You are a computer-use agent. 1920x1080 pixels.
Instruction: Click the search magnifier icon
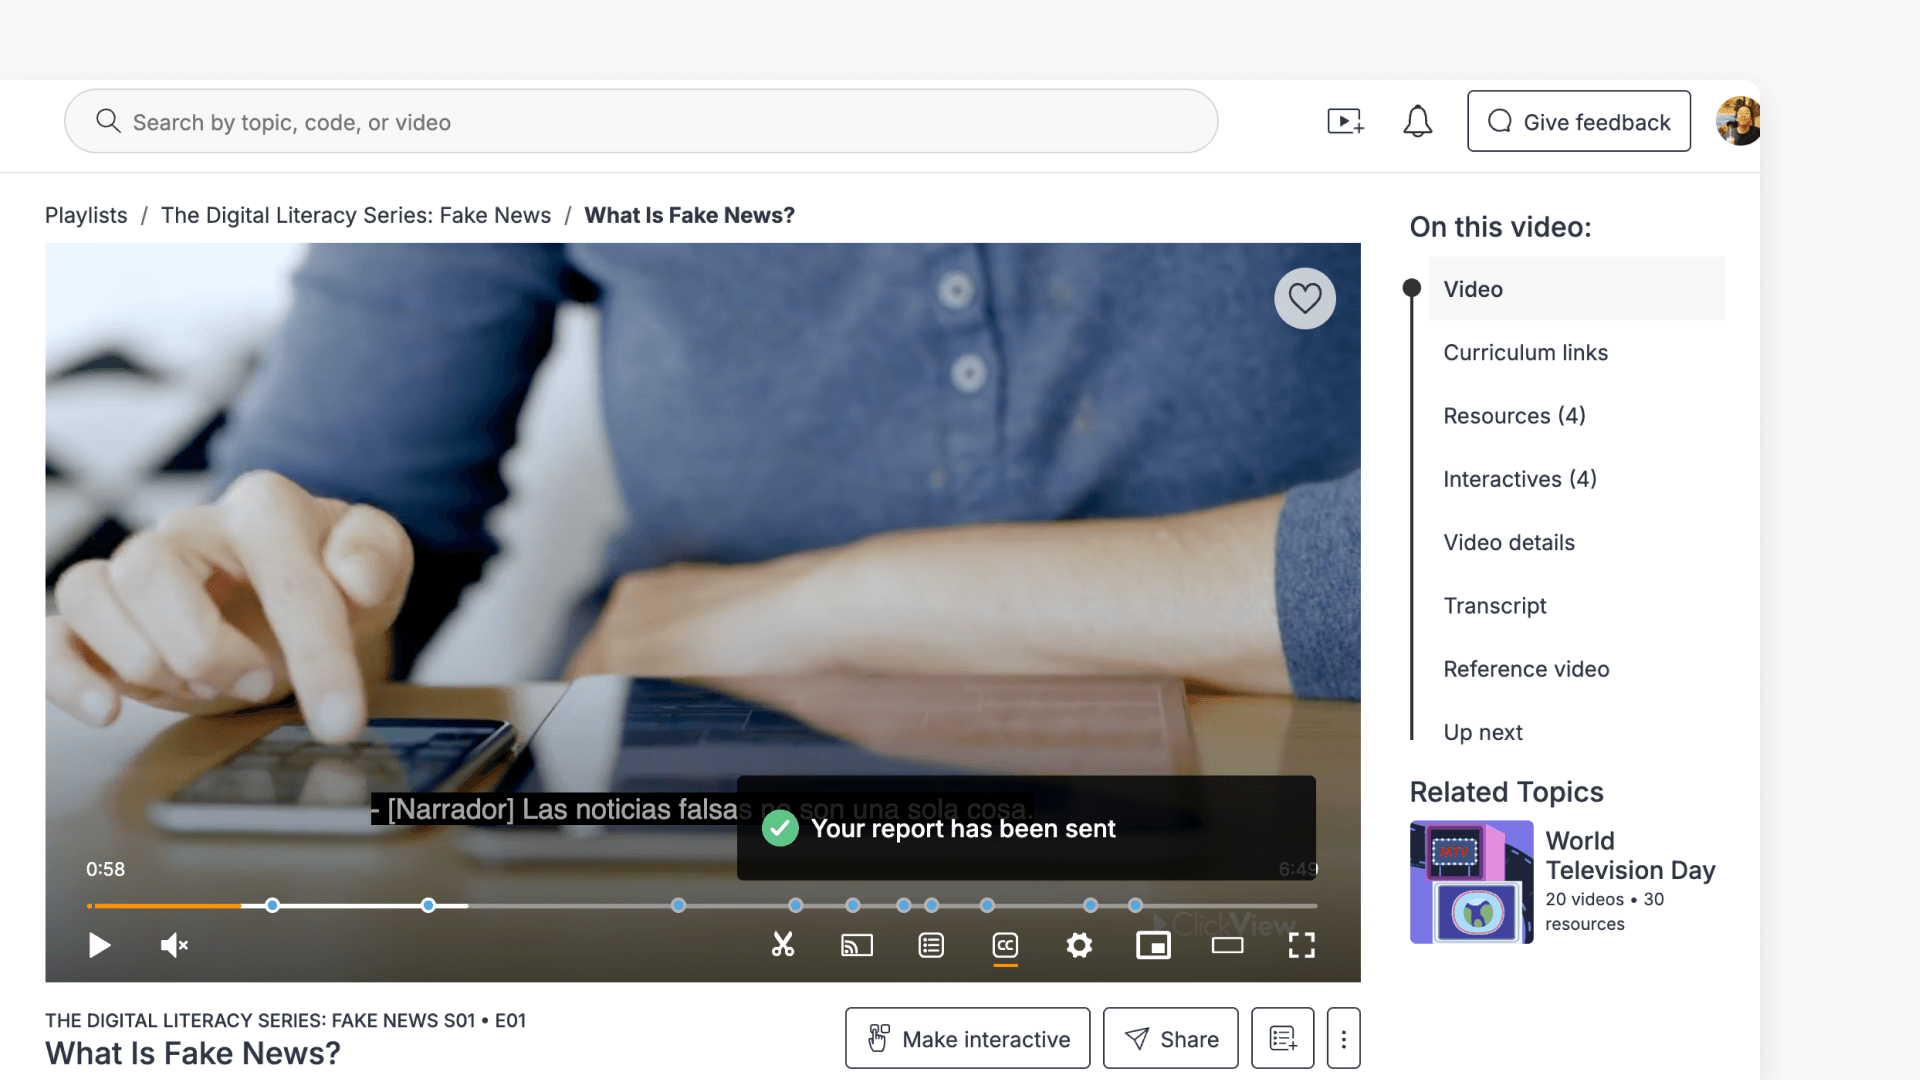[x=108, y=121]
